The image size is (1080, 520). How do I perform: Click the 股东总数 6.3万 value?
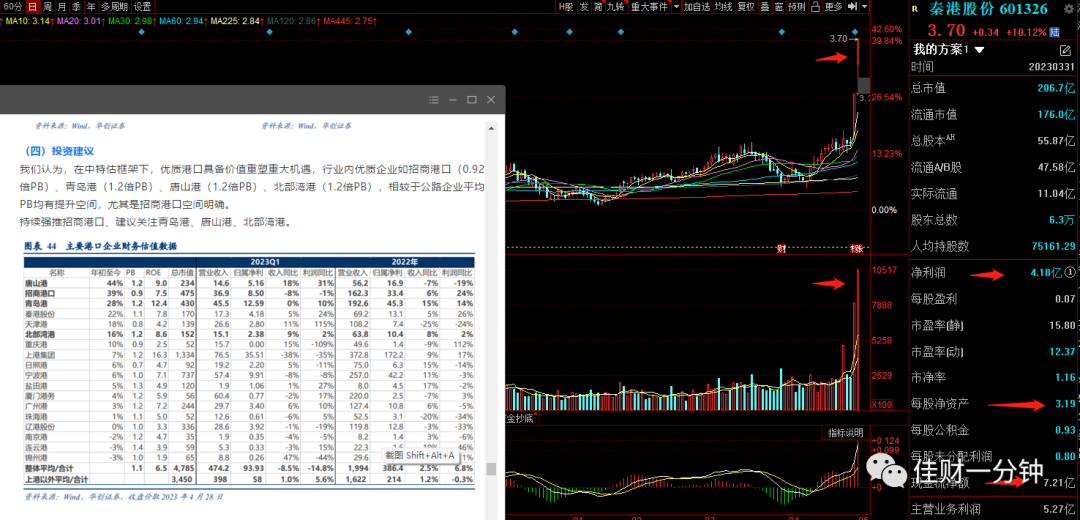pyautogui.click(x=1061, y=220)
